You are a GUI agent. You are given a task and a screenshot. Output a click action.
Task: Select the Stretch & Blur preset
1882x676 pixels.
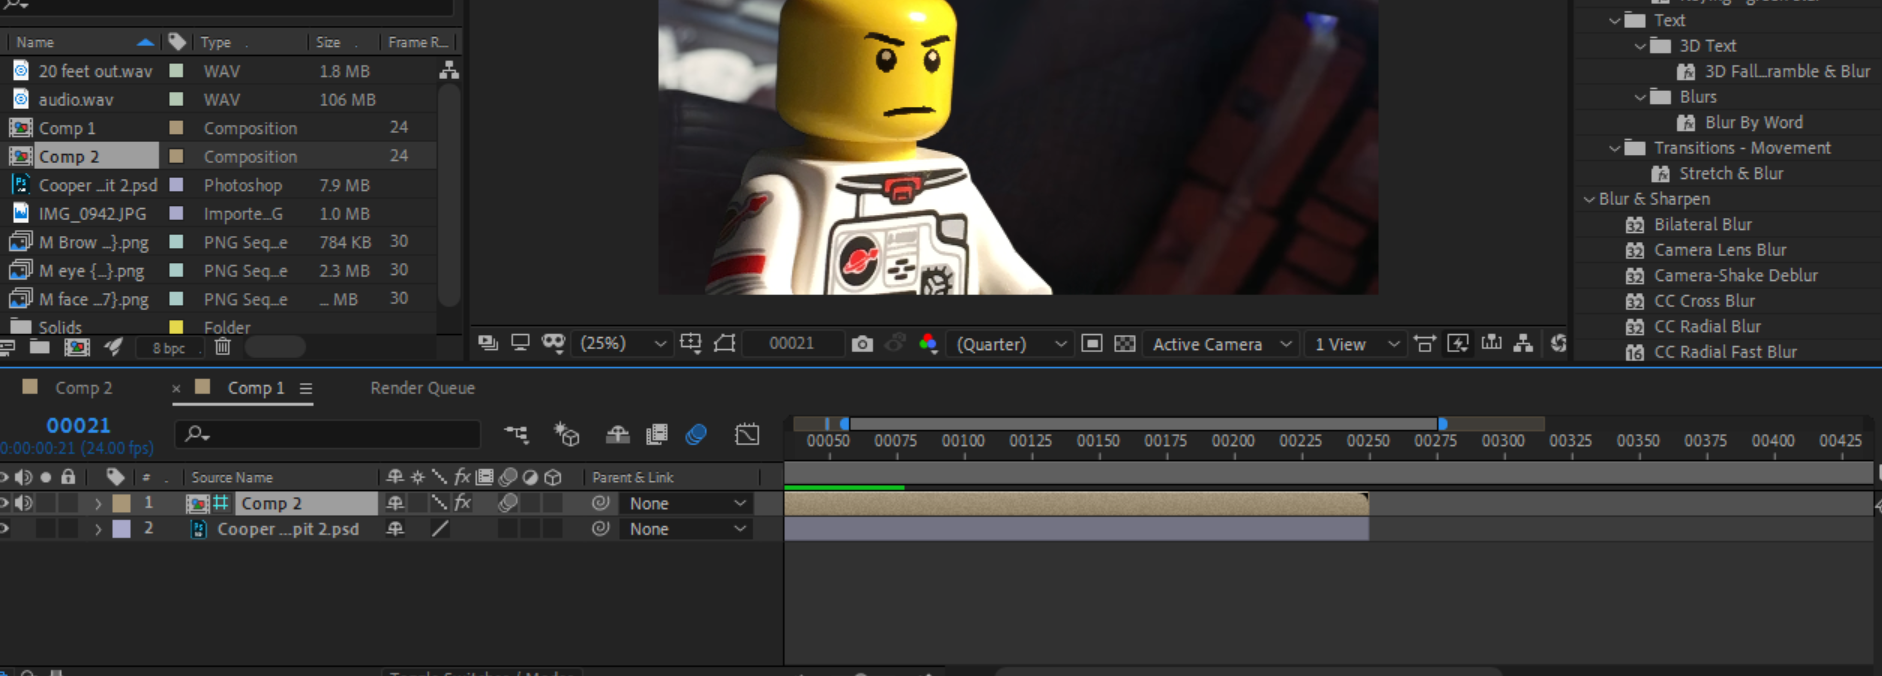(1731, 173)
